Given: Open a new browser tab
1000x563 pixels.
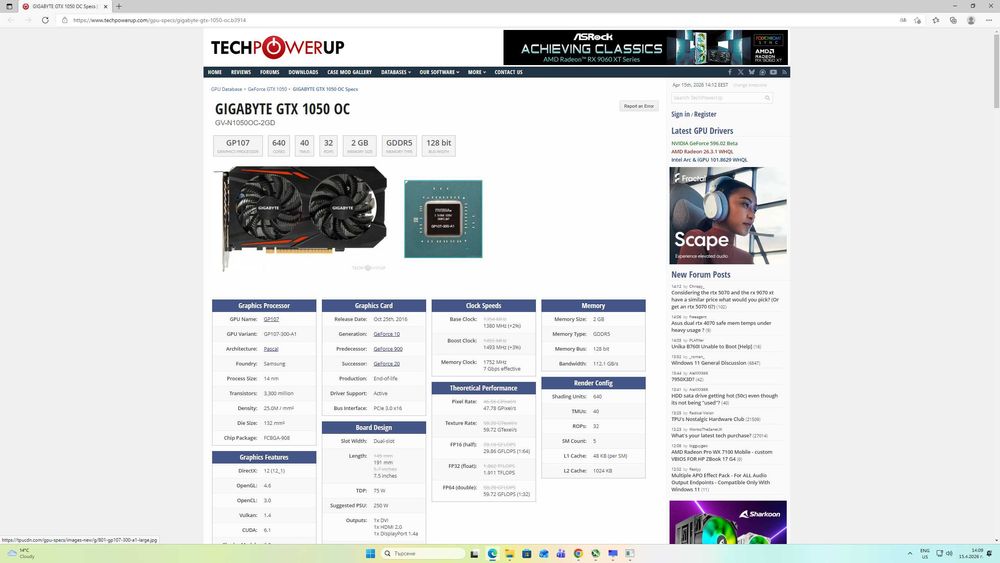Looking at the screenshot, I should click(x=119, y=6).
